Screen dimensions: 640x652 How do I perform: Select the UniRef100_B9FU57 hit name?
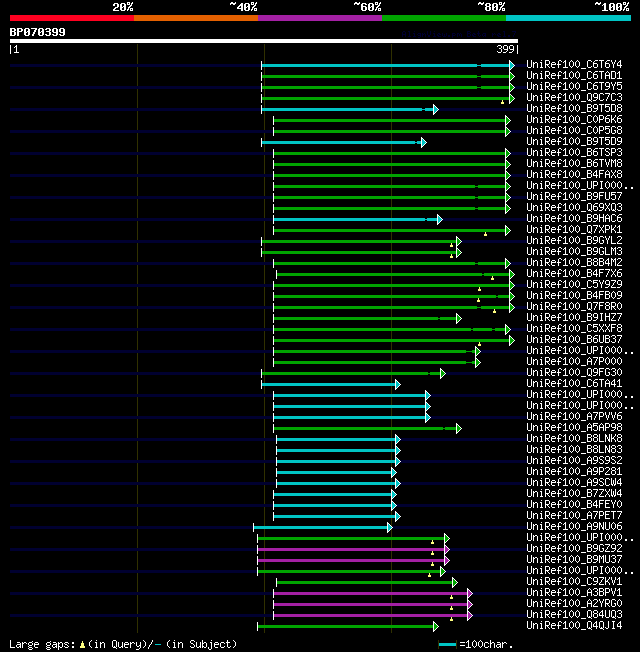point(574,196)
